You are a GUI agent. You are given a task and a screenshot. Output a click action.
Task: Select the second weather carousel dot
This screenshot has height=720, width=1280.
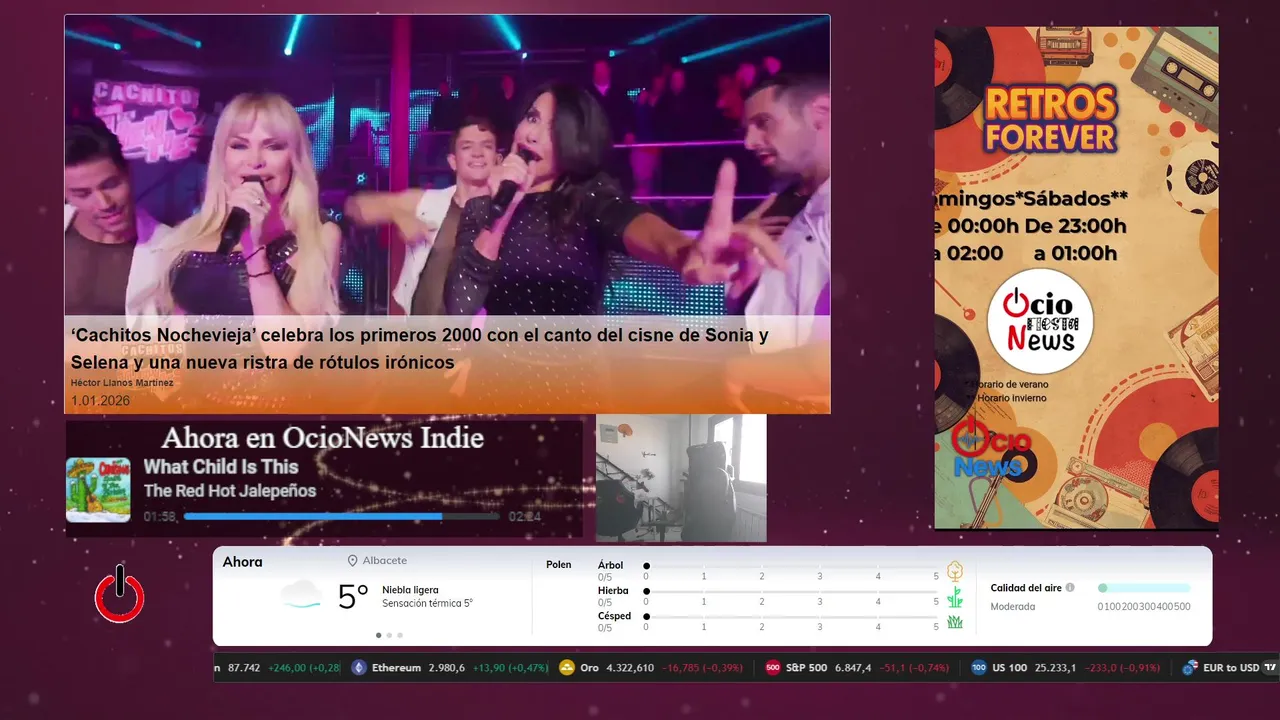pyautogui.click(x=389, y=635)
